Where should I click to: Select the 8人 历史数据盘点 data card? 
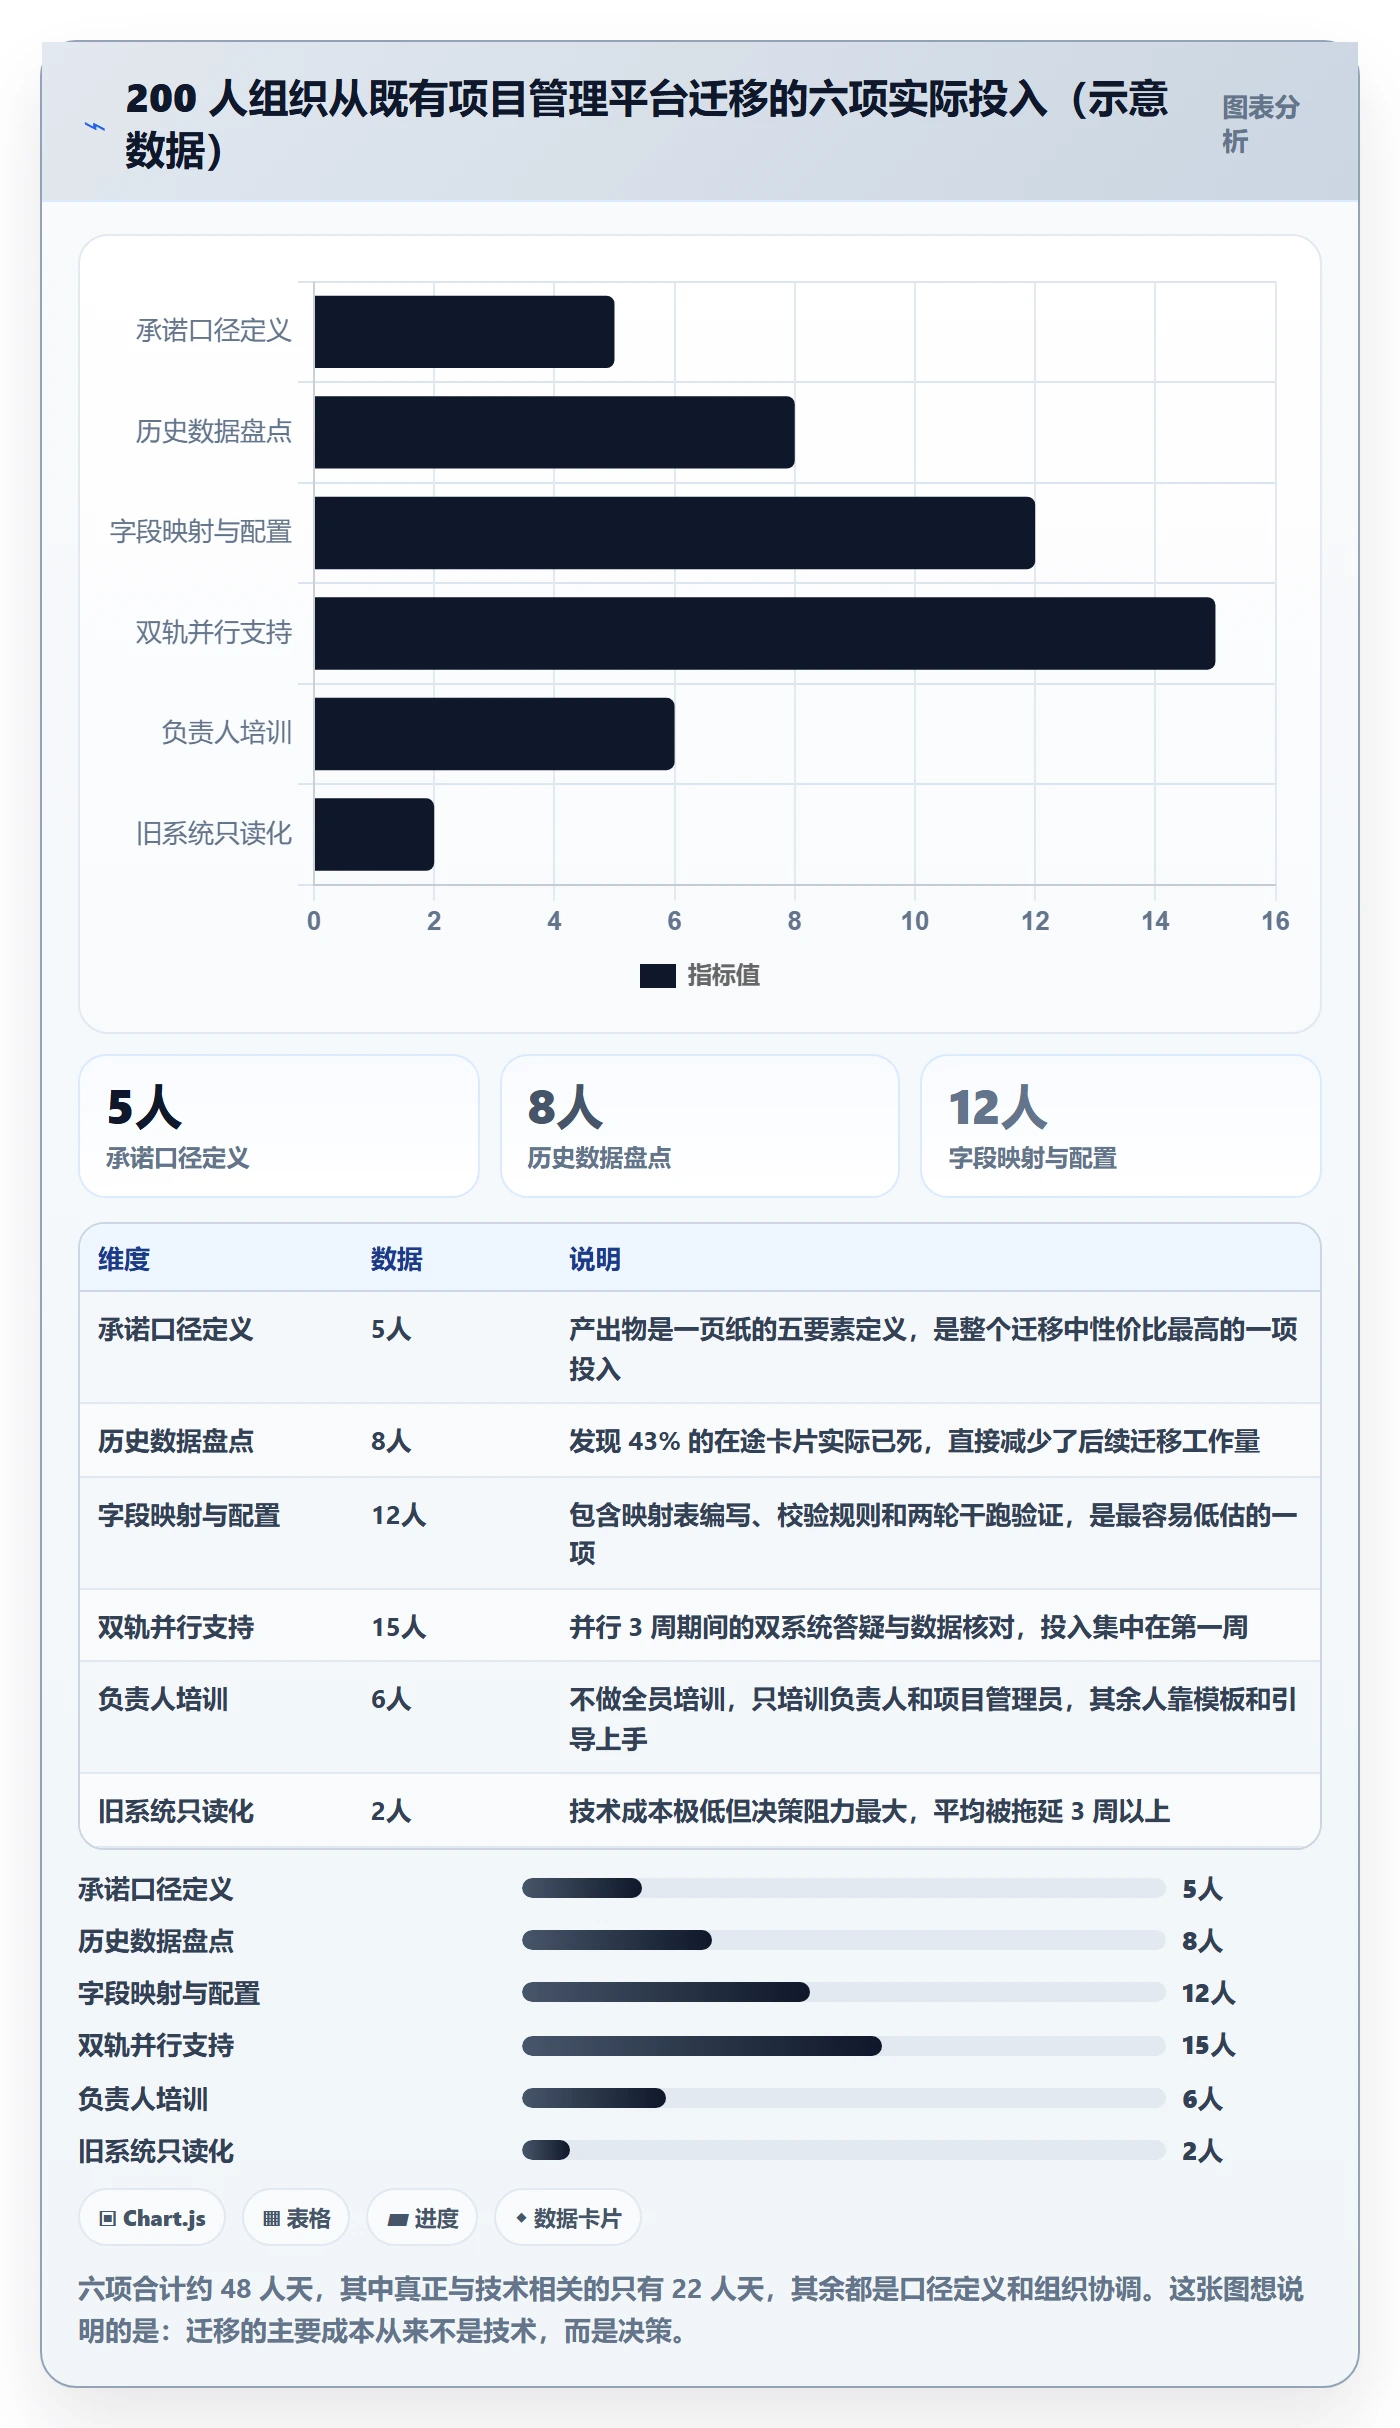(700, 1126)
